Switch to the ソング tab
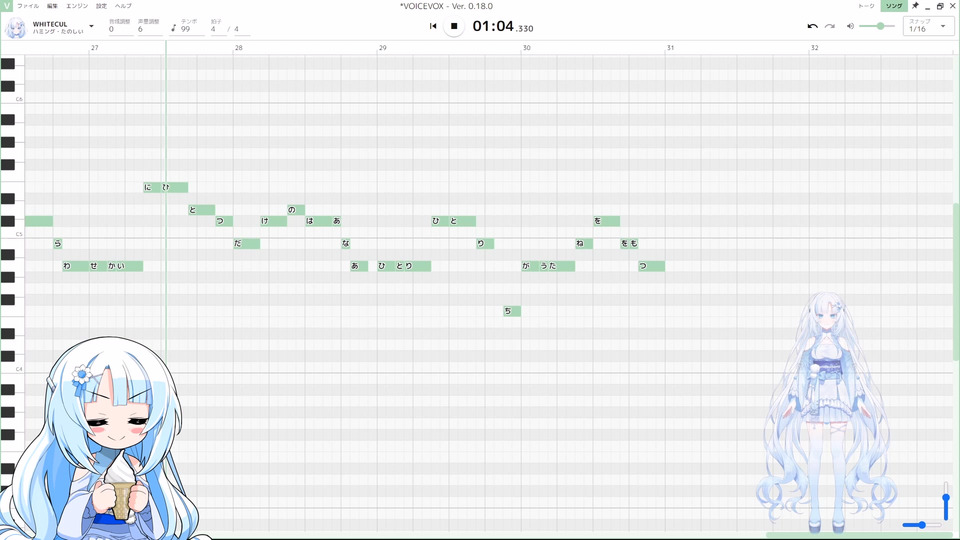Viewport: 960px width, 540px height. pyautogui.click(x=894, y=6)
